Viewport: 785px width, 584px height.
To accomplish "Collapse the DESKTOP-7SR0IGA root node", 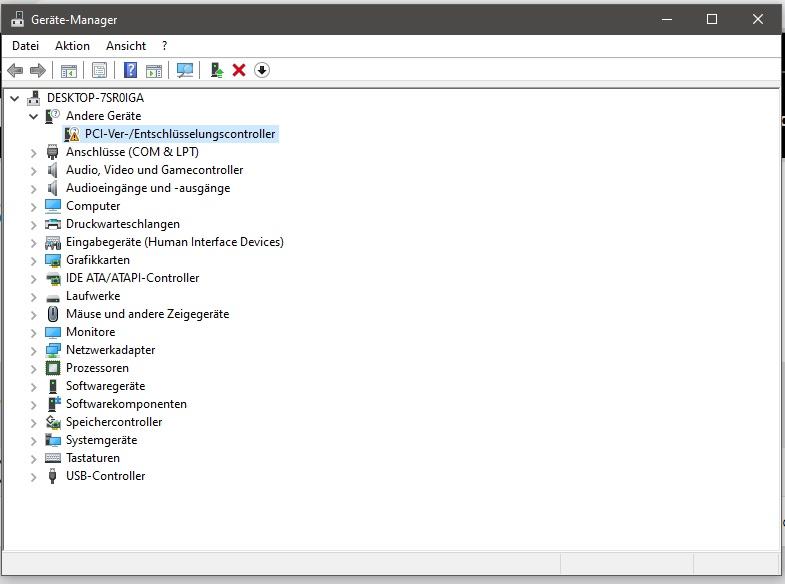I will pyautogui.click(x=15, y=98).
